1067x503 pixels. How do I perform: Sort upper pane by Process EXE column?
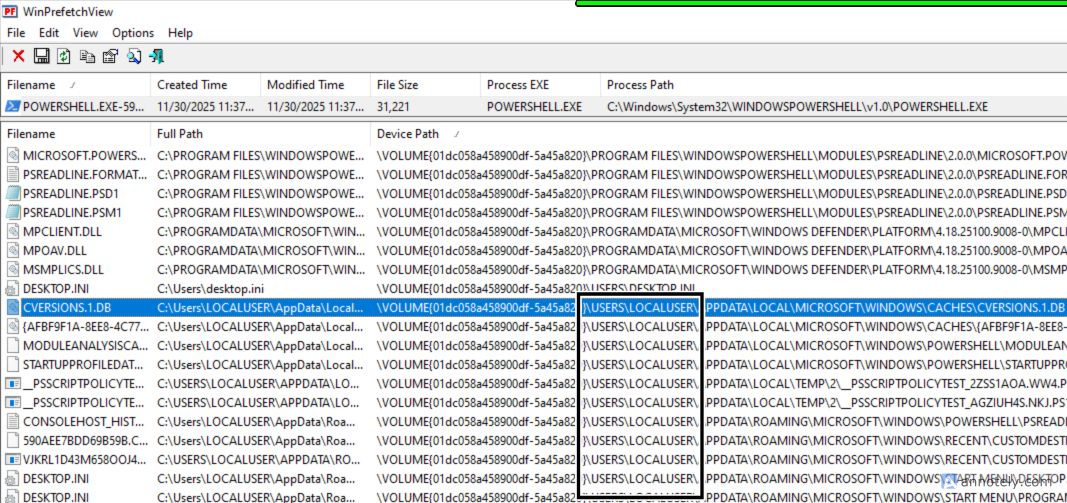point(540,85)
